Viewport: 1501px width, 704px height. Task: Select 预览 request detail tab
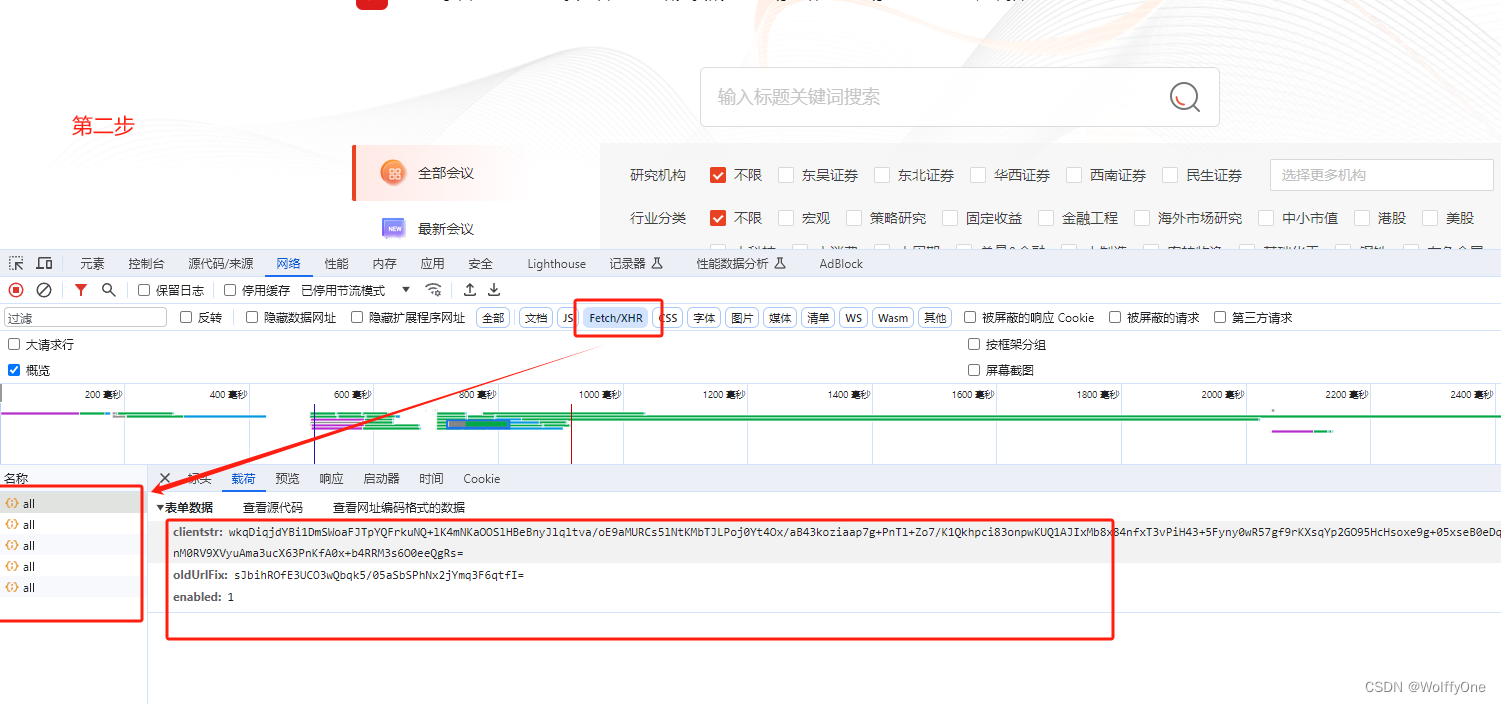tap(287, 479)
